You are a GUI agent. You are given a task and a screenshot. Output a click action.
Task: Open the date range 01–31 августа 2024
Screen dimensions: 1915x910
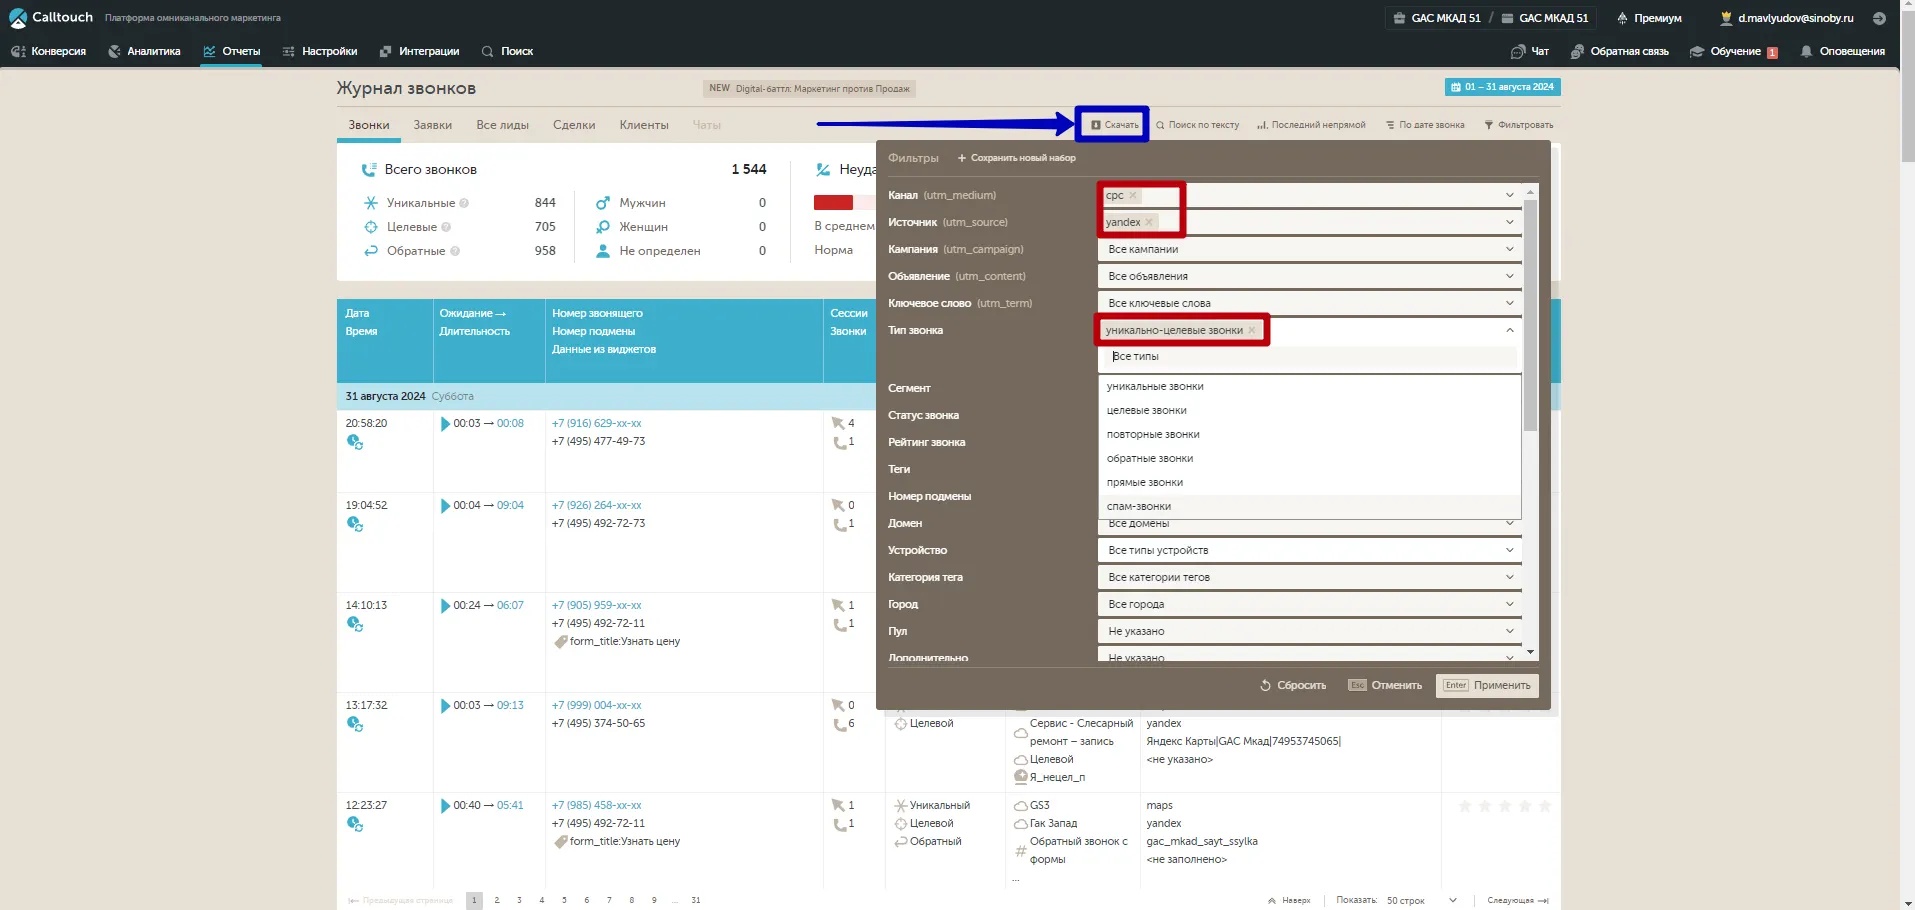pos(1502,87)
